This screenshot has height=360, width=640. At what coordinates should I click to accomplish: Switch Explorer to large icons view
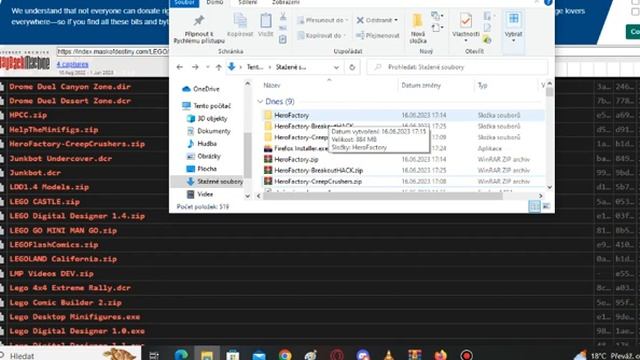click(x=546, y=206)
